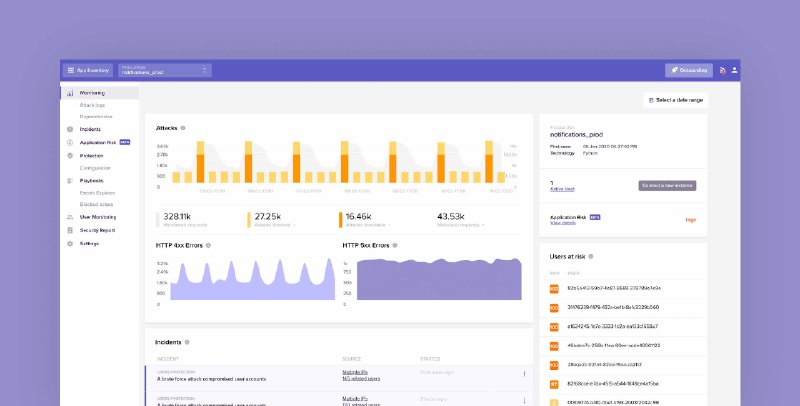Image resolution: width=800 pixels, height=406 pixels.
Task: Click the notifications_prod title in details card
Action: [x=576, y=135]
